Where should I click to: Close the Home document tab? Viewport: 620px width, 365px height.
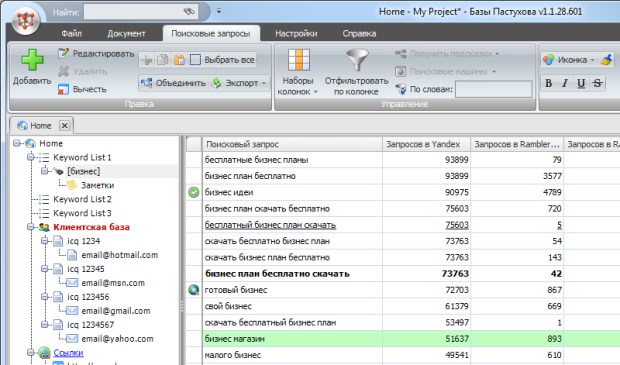[x=64, y=126]
